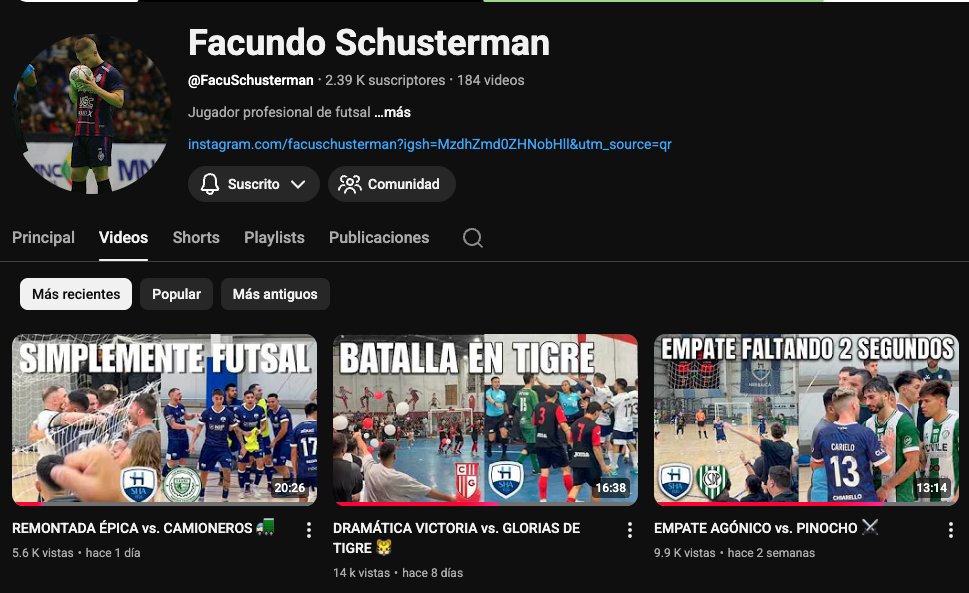Open the Publicaciones tab
969x593 pixels.
click(x=379, y=238)
